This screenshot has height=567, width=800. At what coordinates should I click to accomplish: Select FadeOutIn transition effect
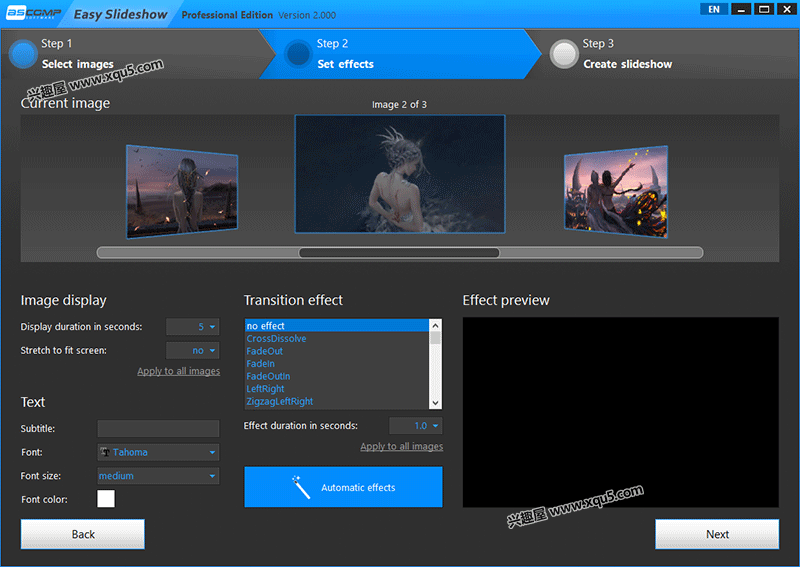(x=337, y=376)
